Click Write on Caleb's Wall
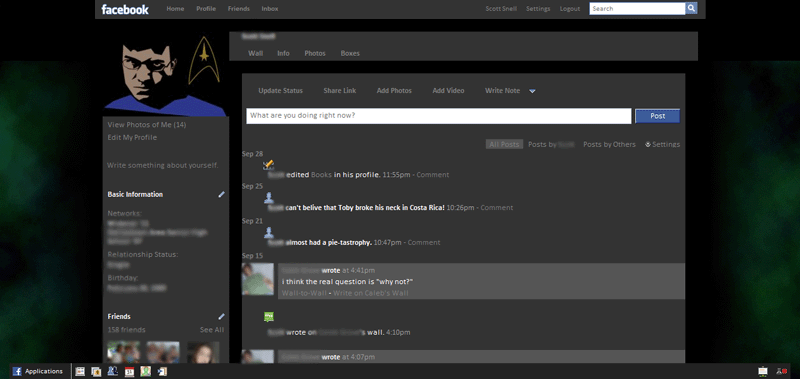The width and height of the screenshot is (800, 379). 371,293
